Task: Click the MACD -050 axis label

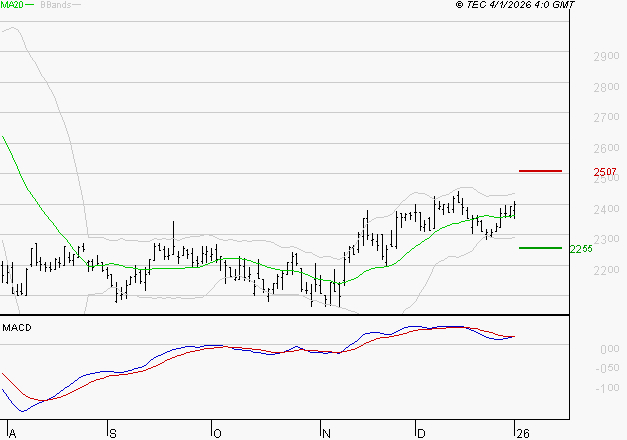Action: click(607, 368)
